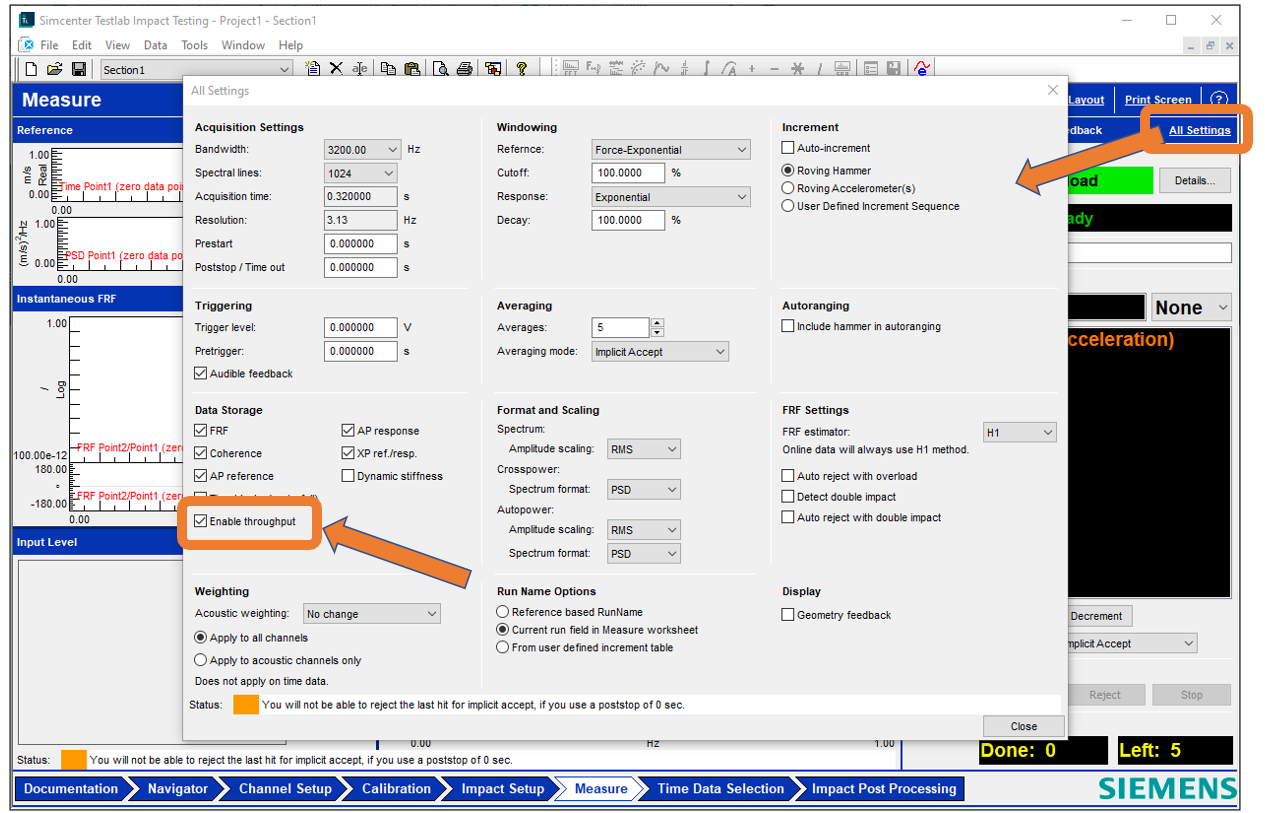Click the Close button in All Settings
Image resolution: width=1265 pixels, height=813 pixels.
(1023, 726)
